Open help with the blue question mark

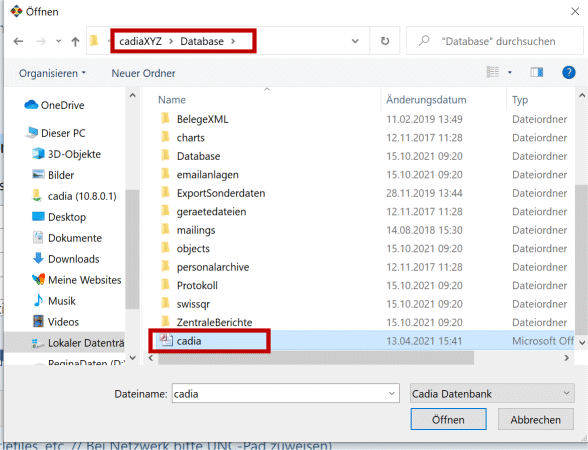568,72
